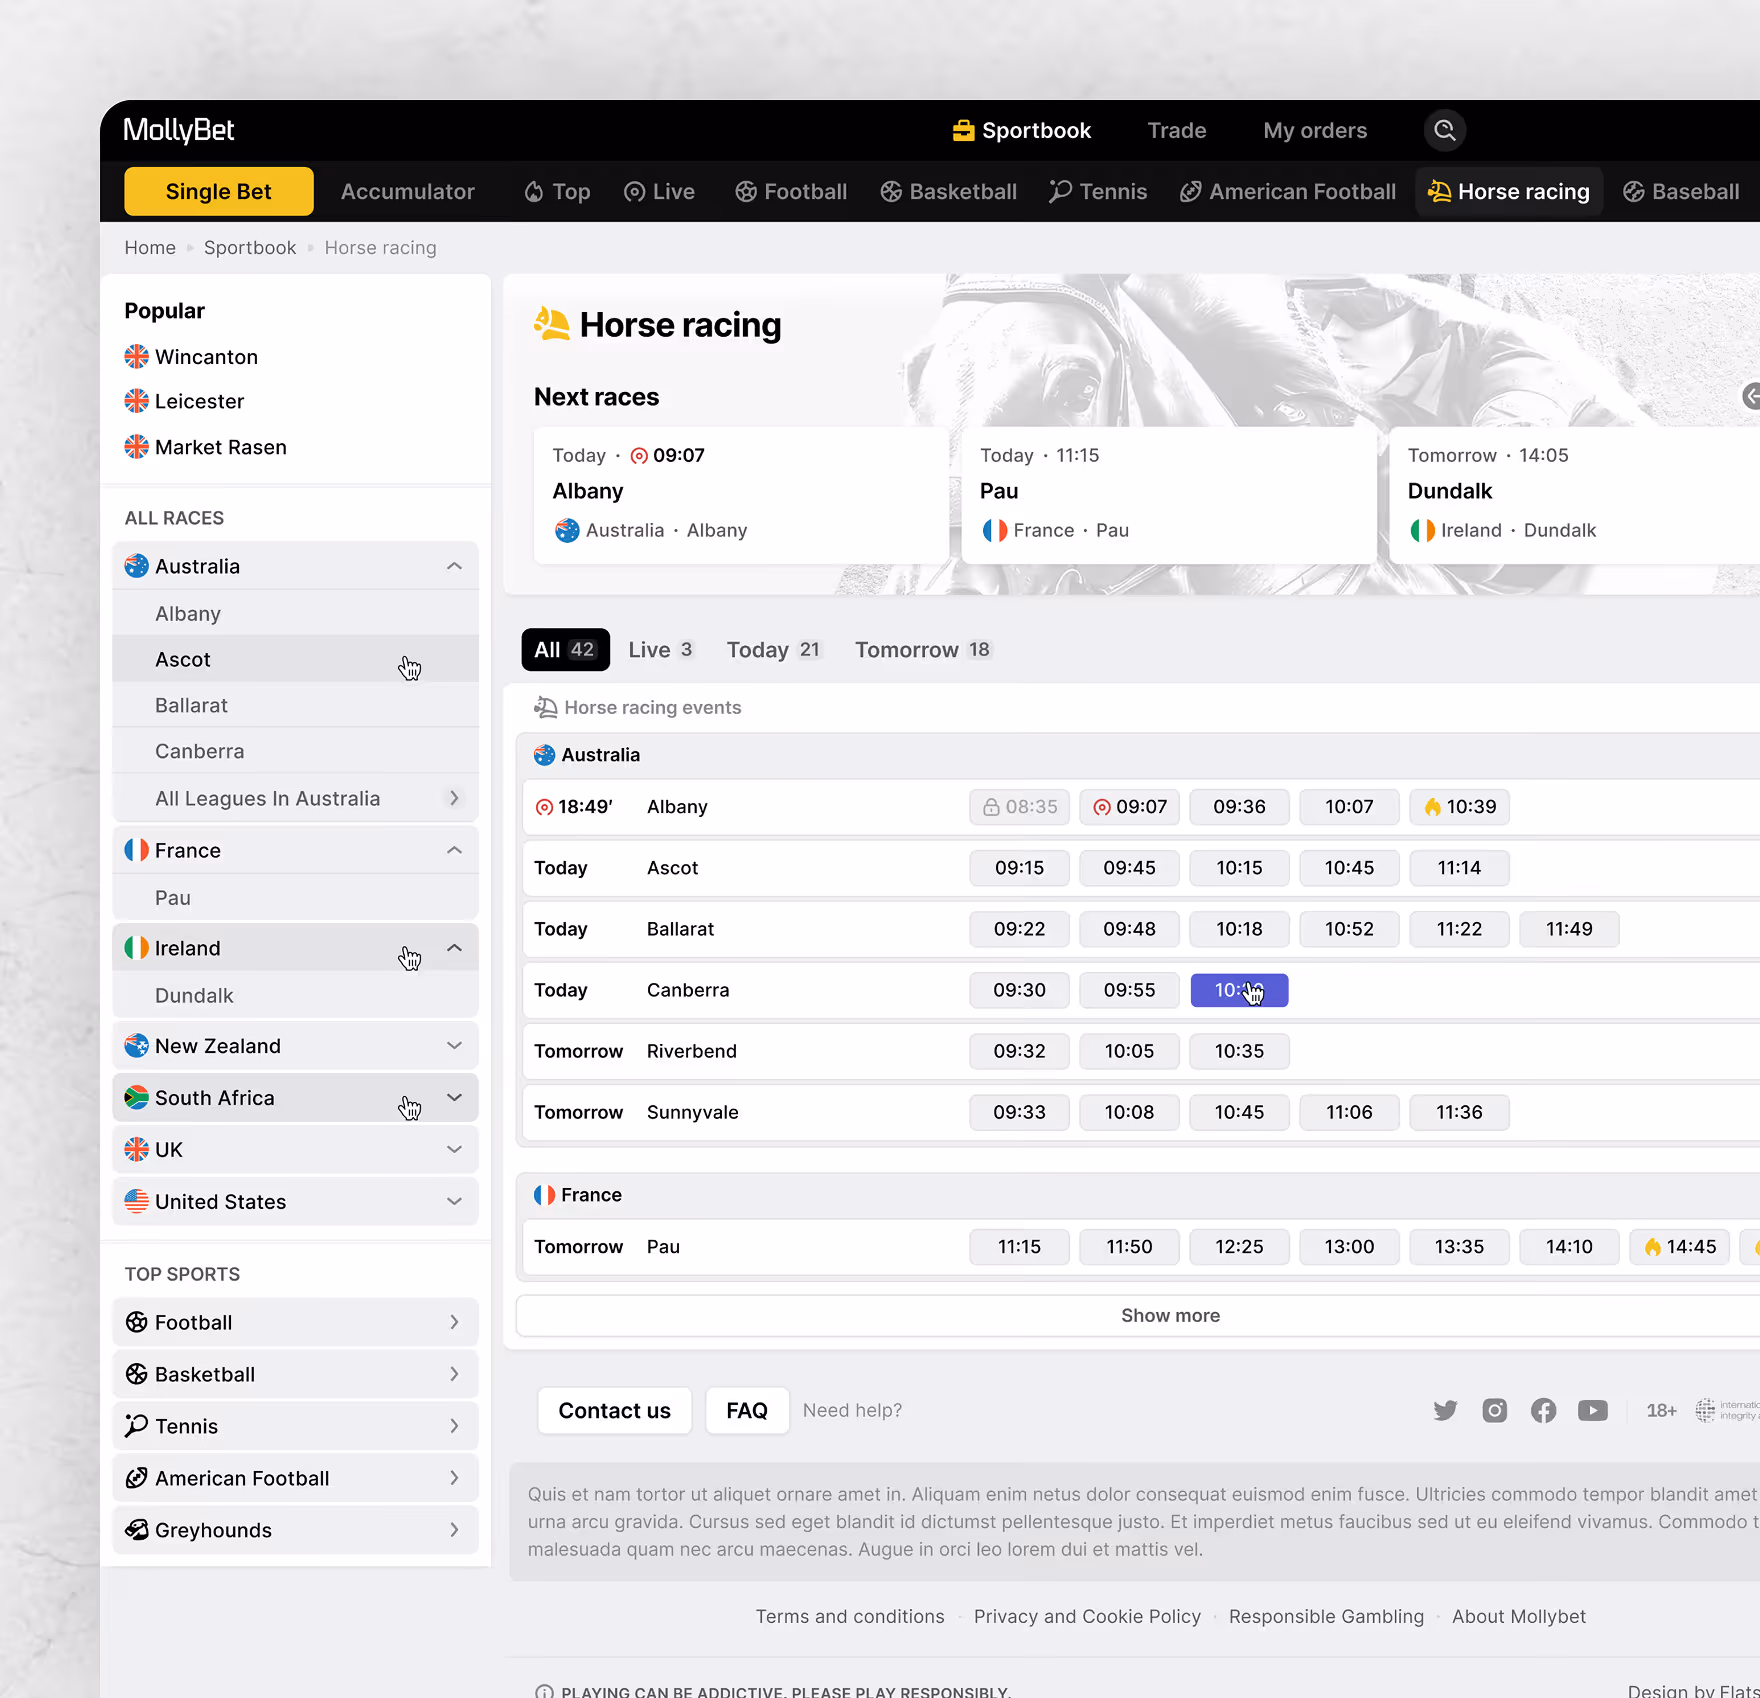Click the United States flag icon
The height and width of the screenshot is (1698, 1760).
point(137,1202)
